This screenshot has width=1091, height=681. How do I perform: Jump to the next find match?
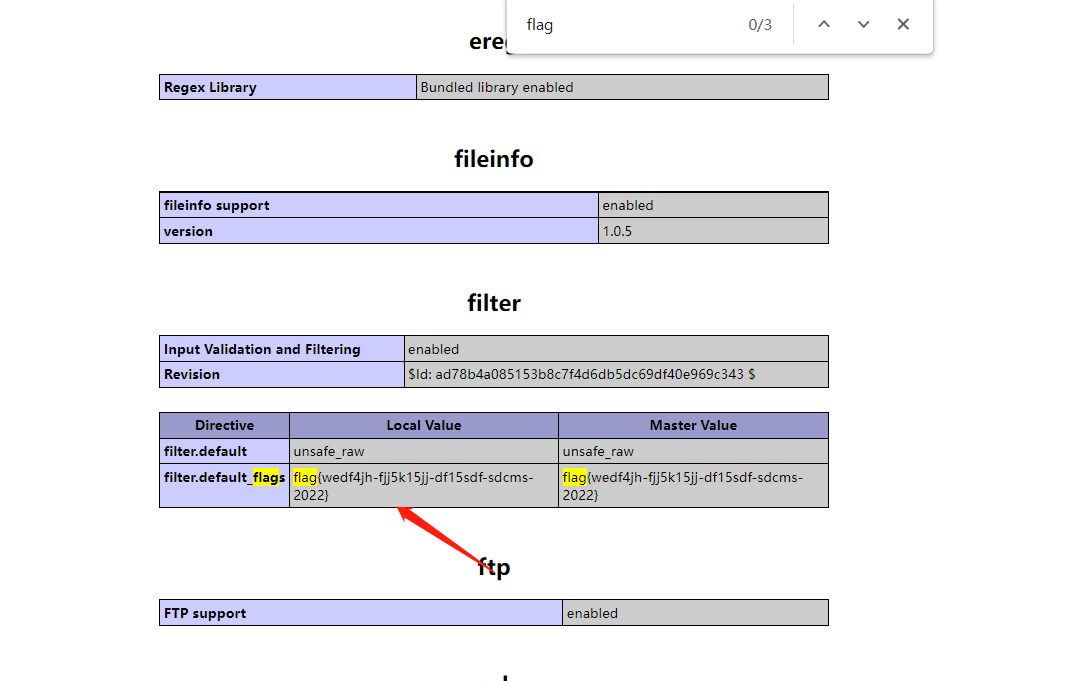coord(864,24)
